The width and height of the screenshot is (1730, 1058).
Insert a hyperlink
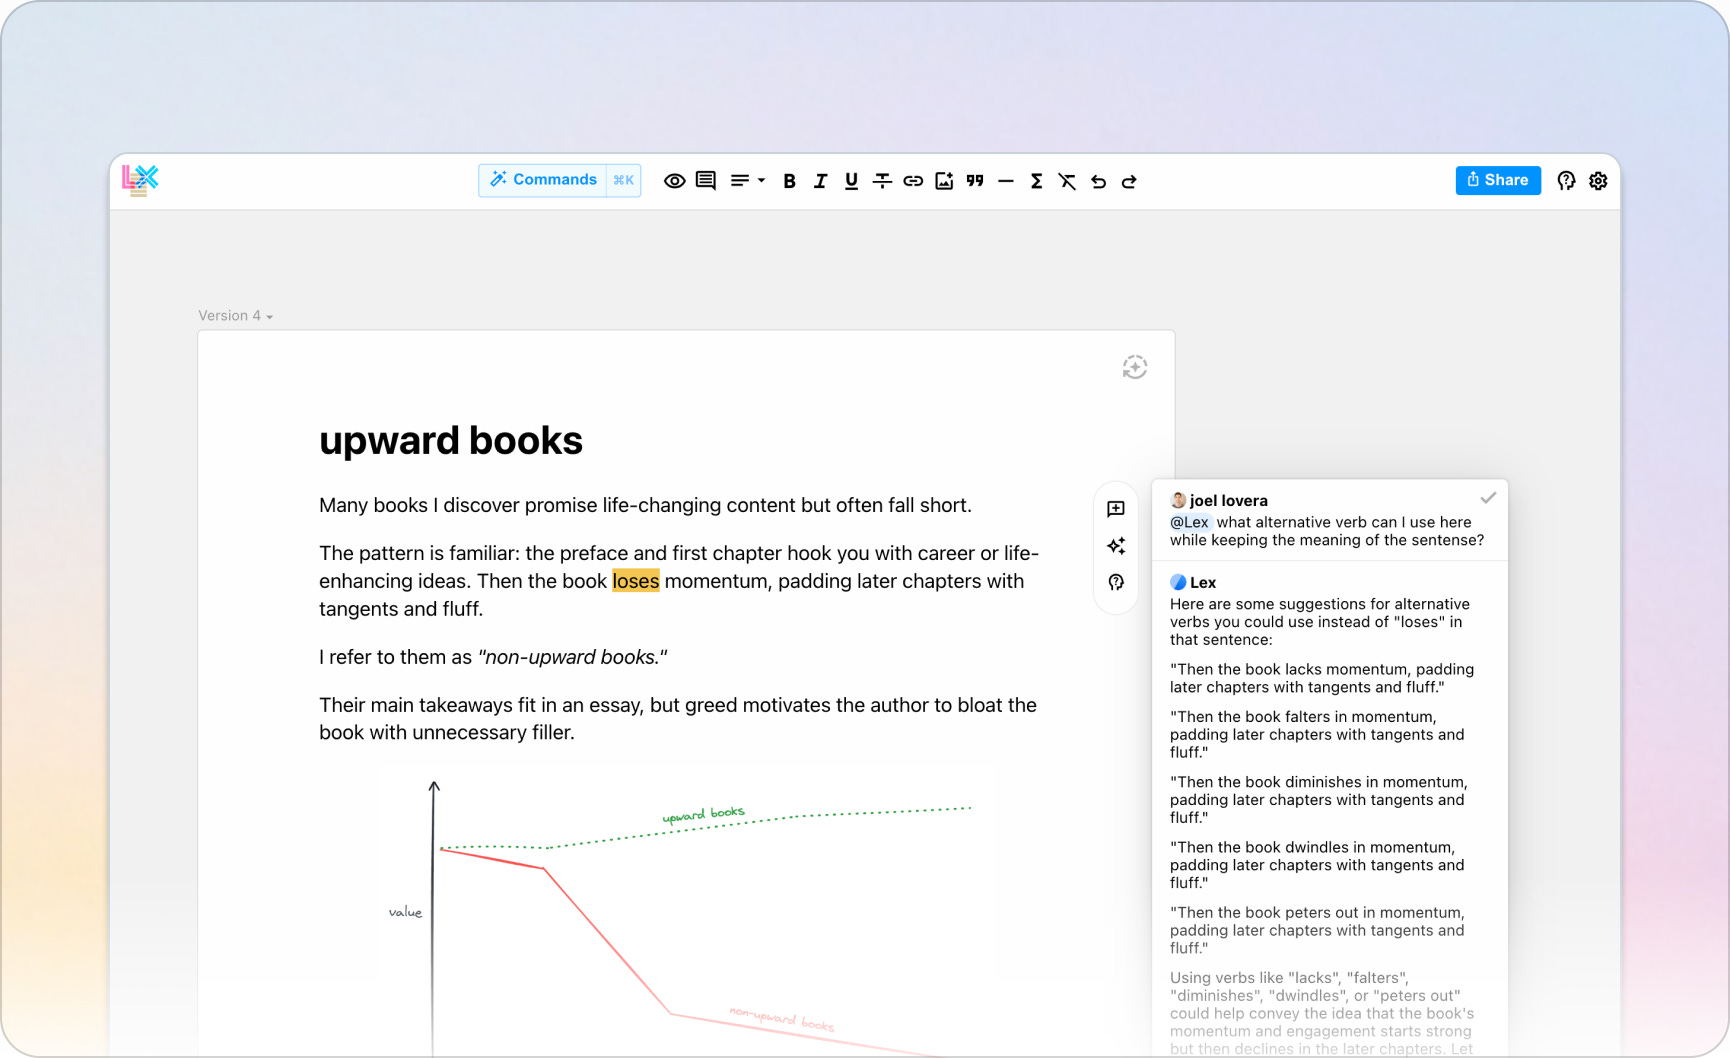tap(913, 181)
